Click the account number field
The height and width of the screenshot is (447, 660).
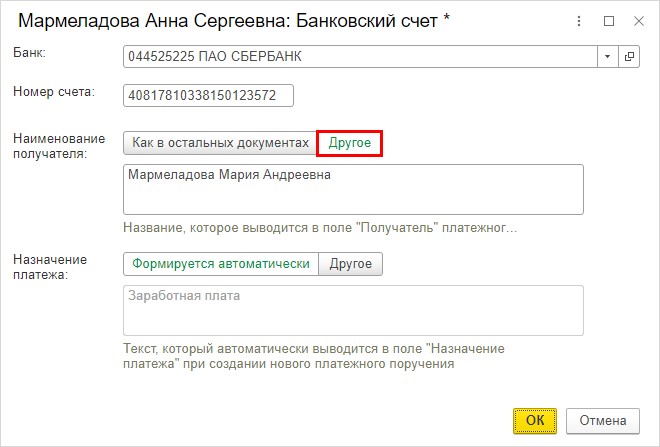[208, 96]
